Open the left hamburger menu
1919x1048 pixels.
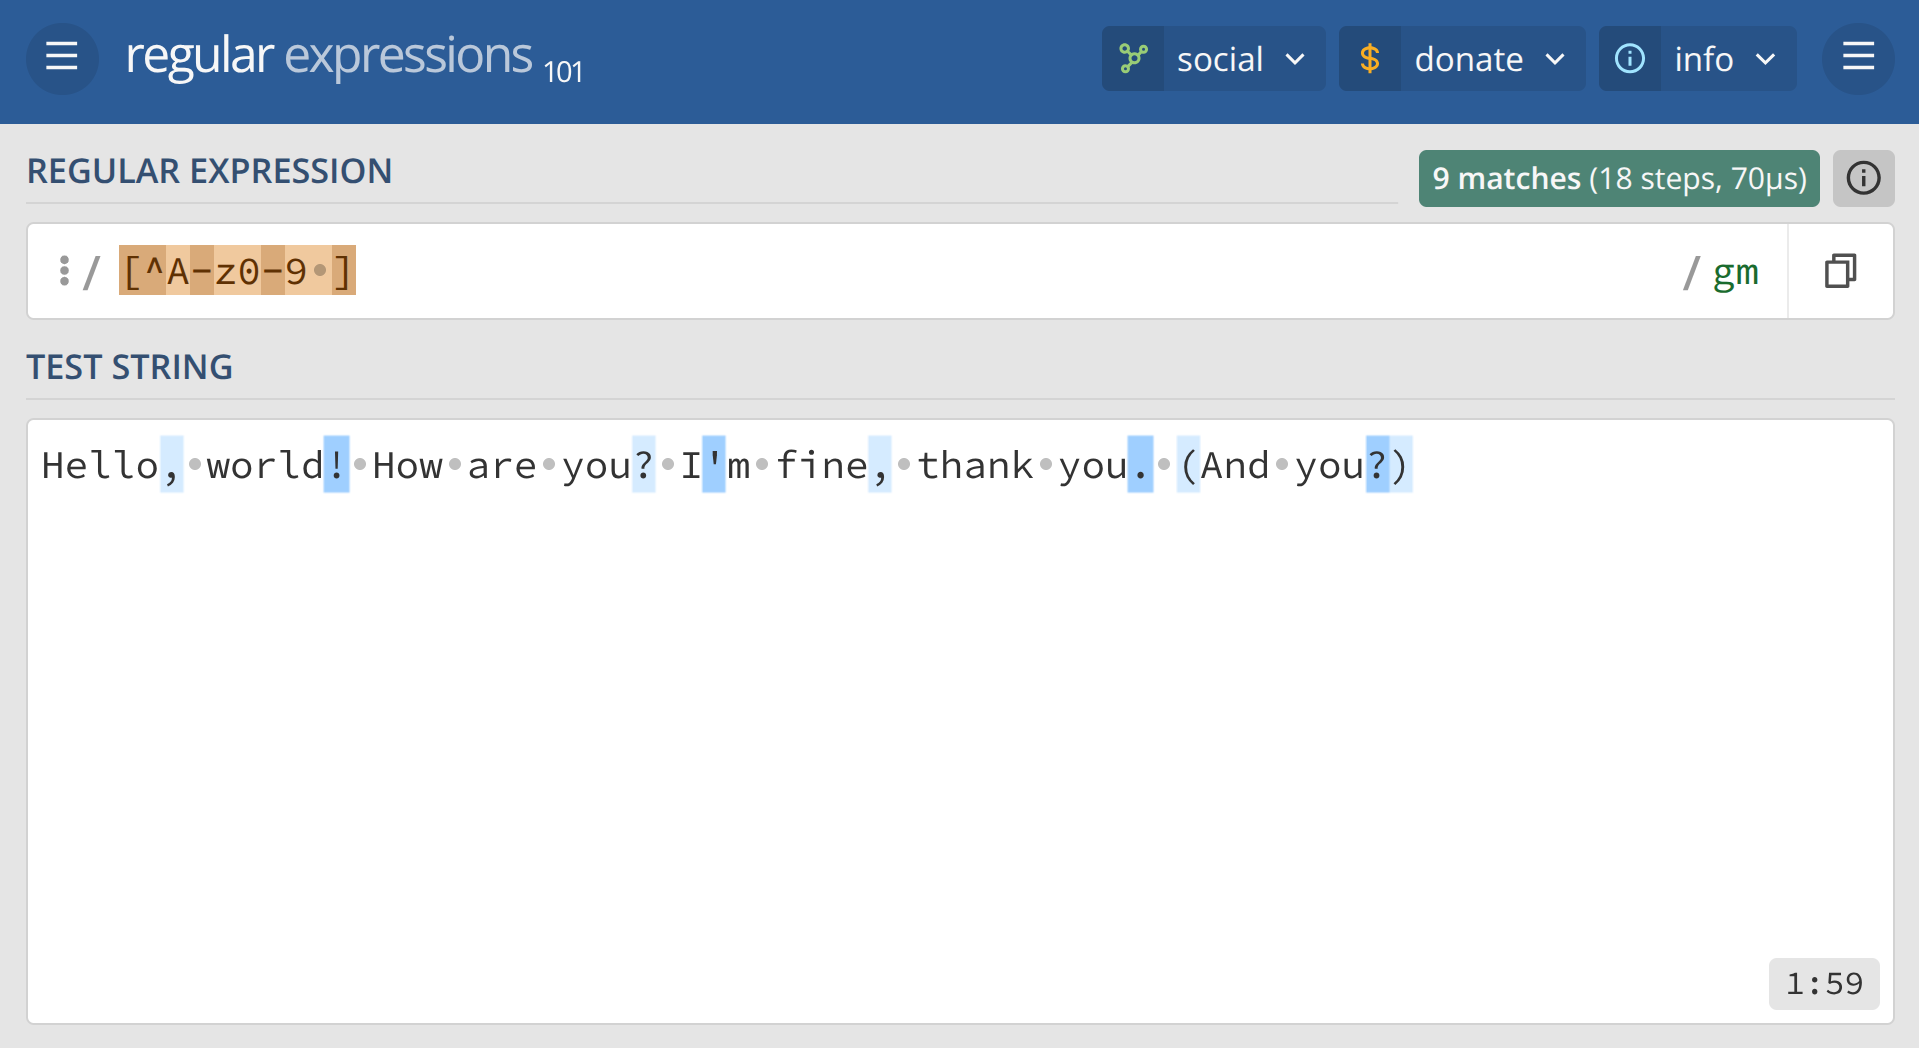coord(62,58)
